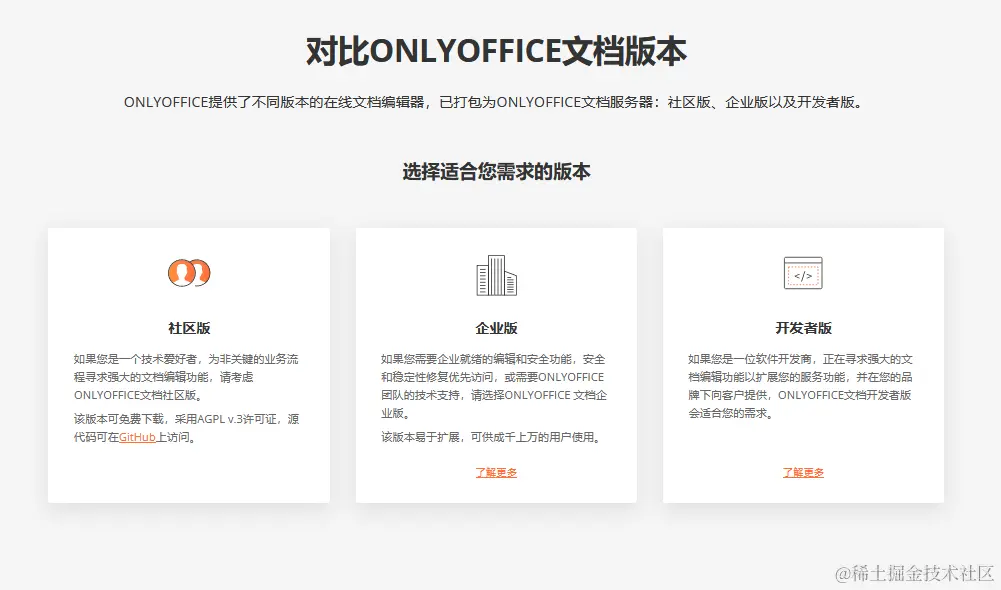The width and height of the screenshot is (1001, 590).
Task: Click the 对比ONLYOFFICE文档版本 main heading
Action: pyautogui.click(x=496, y=51)
